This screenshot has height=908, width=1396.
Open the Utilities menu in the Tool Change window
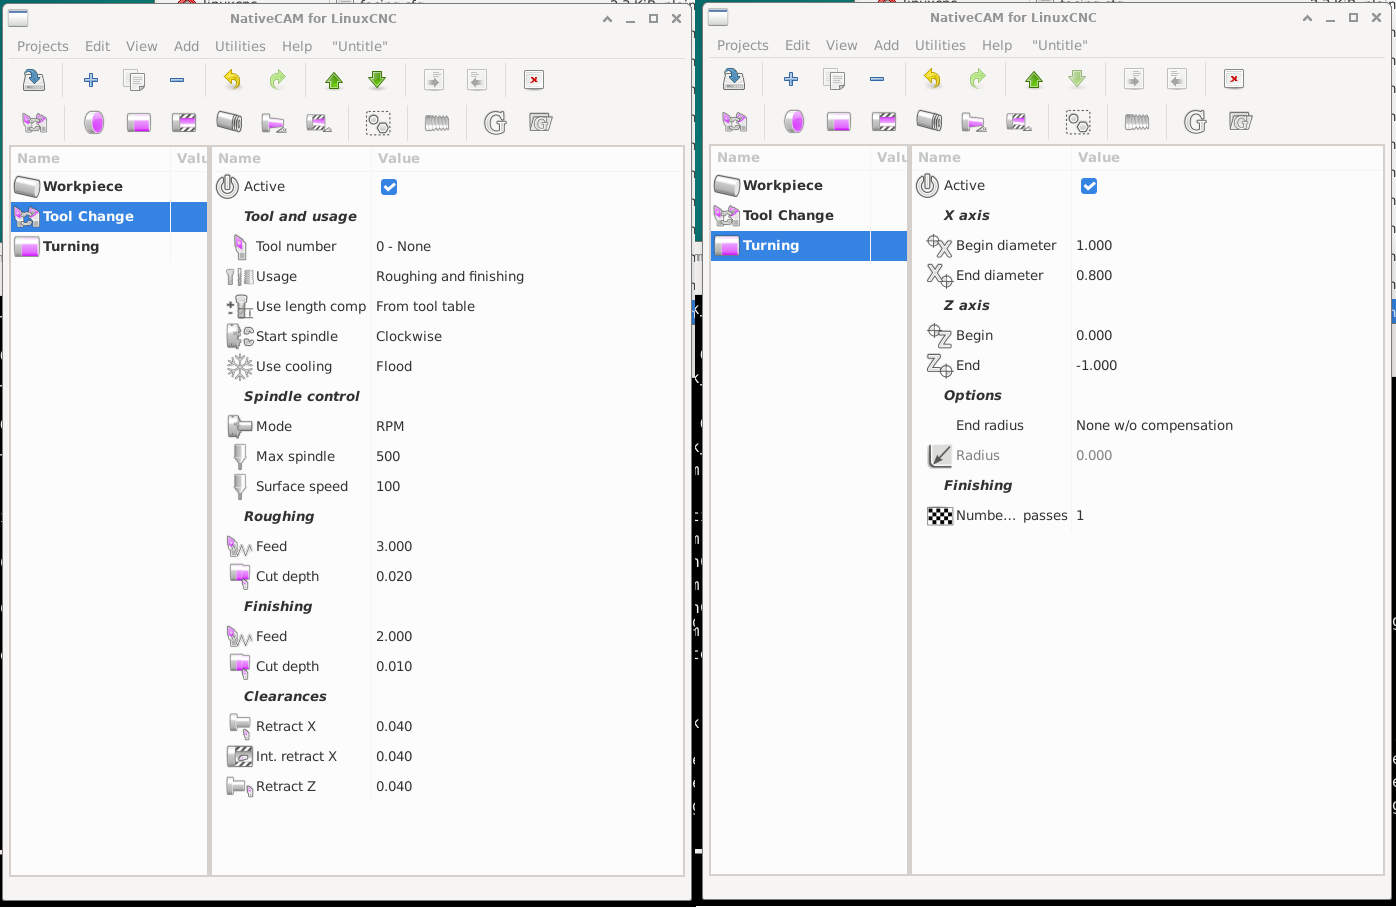point(240,46)
